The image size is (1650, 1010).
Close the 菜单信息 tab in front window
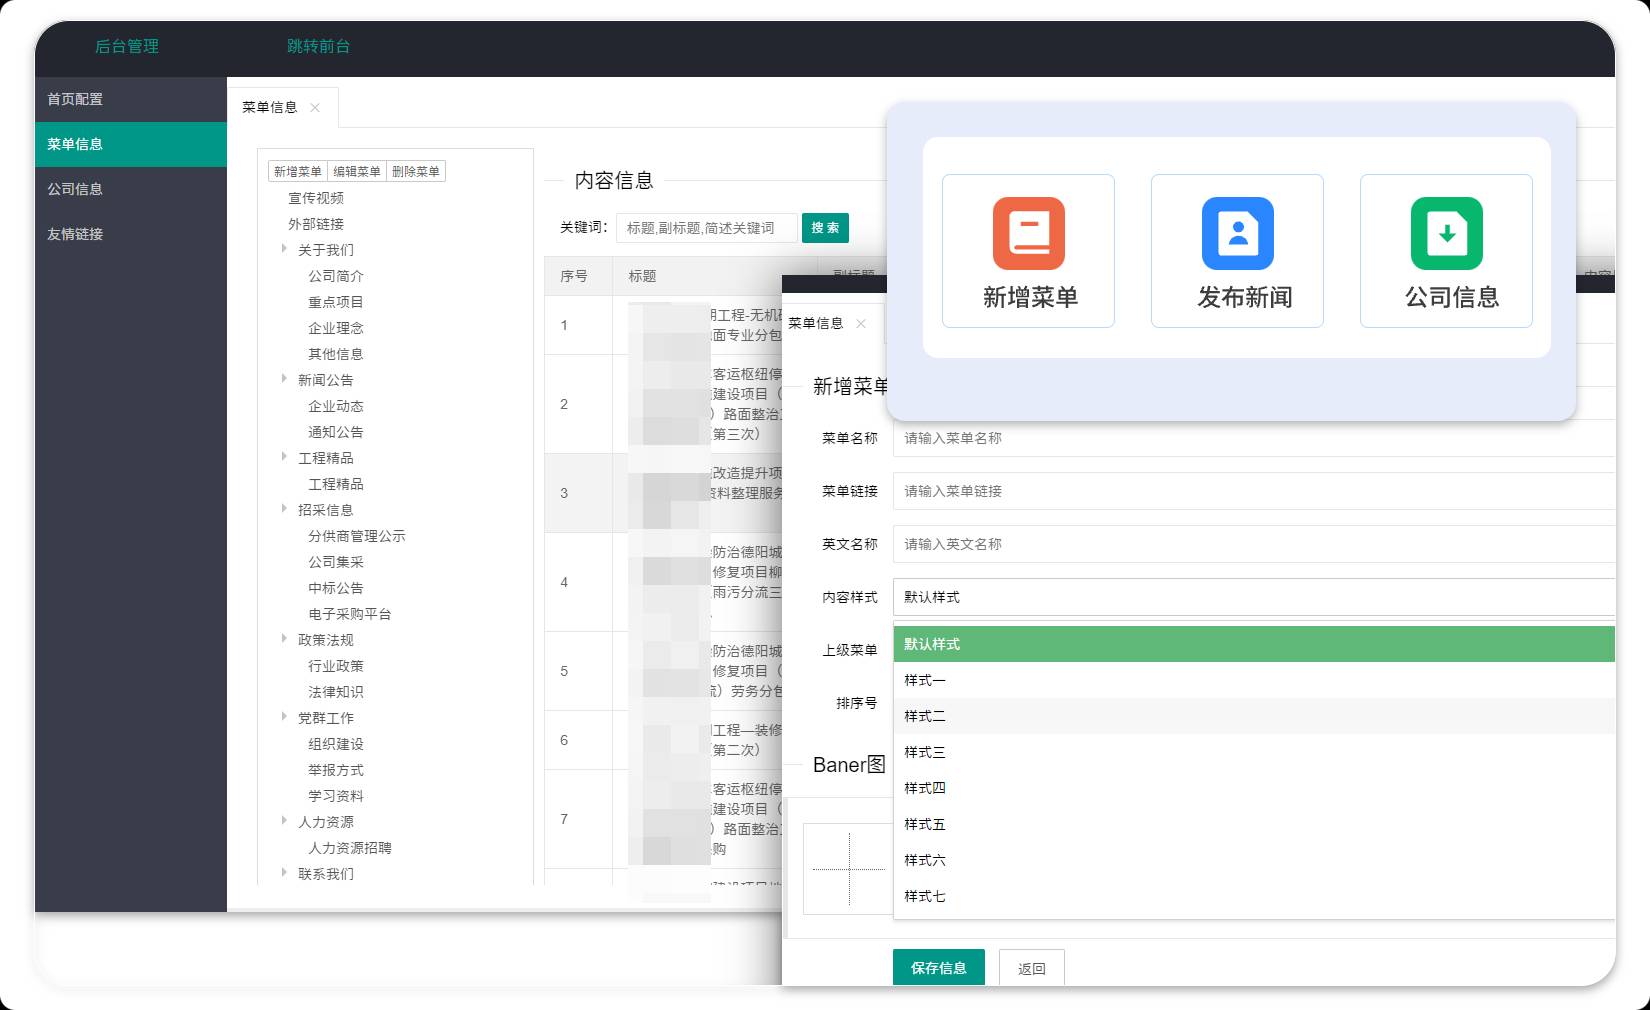861,323
